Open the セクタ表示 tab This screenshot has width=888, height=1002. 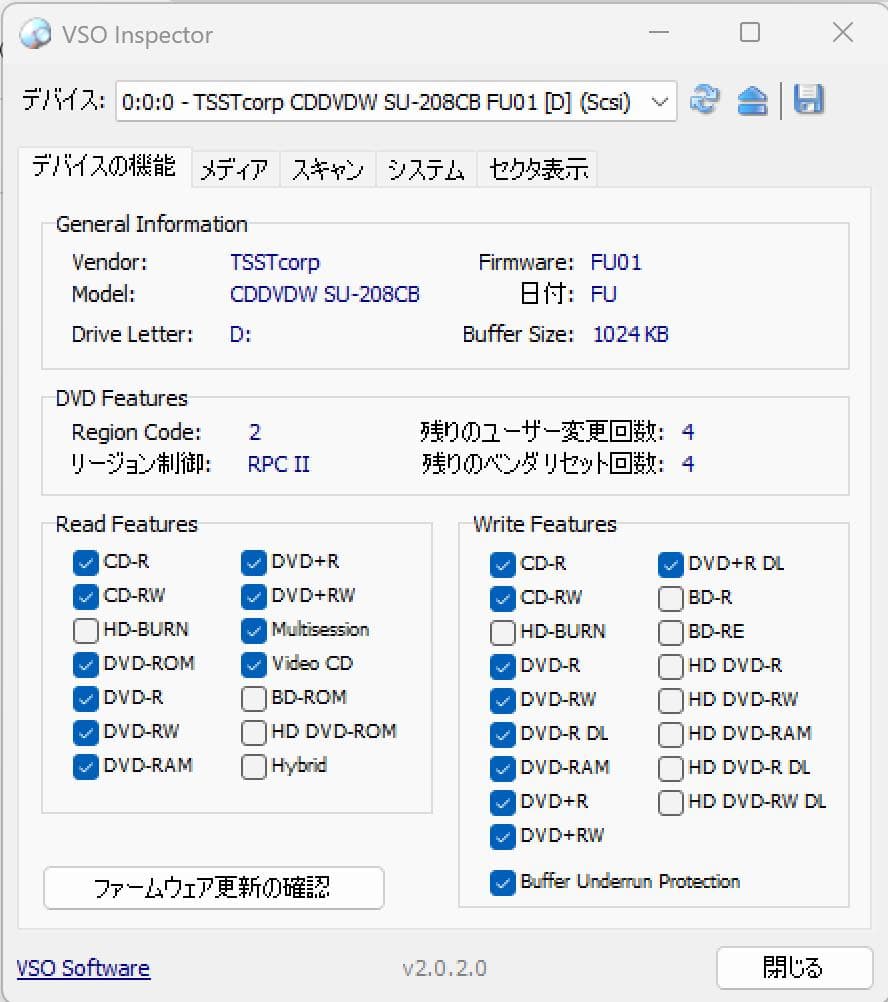tap(537, 168)
